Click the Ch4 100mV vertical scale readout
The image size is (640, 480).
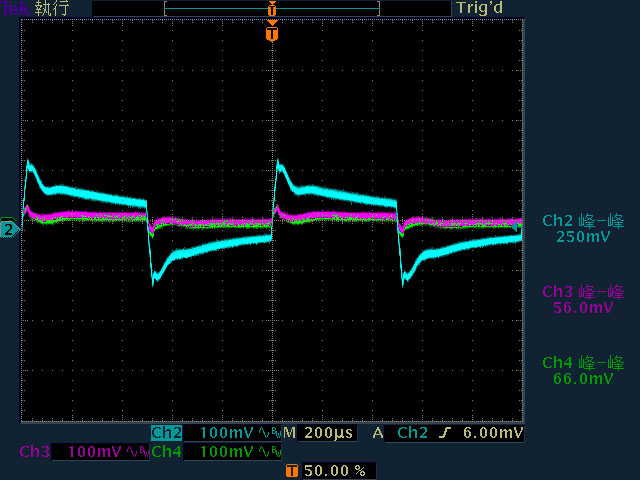pos(227,452)
